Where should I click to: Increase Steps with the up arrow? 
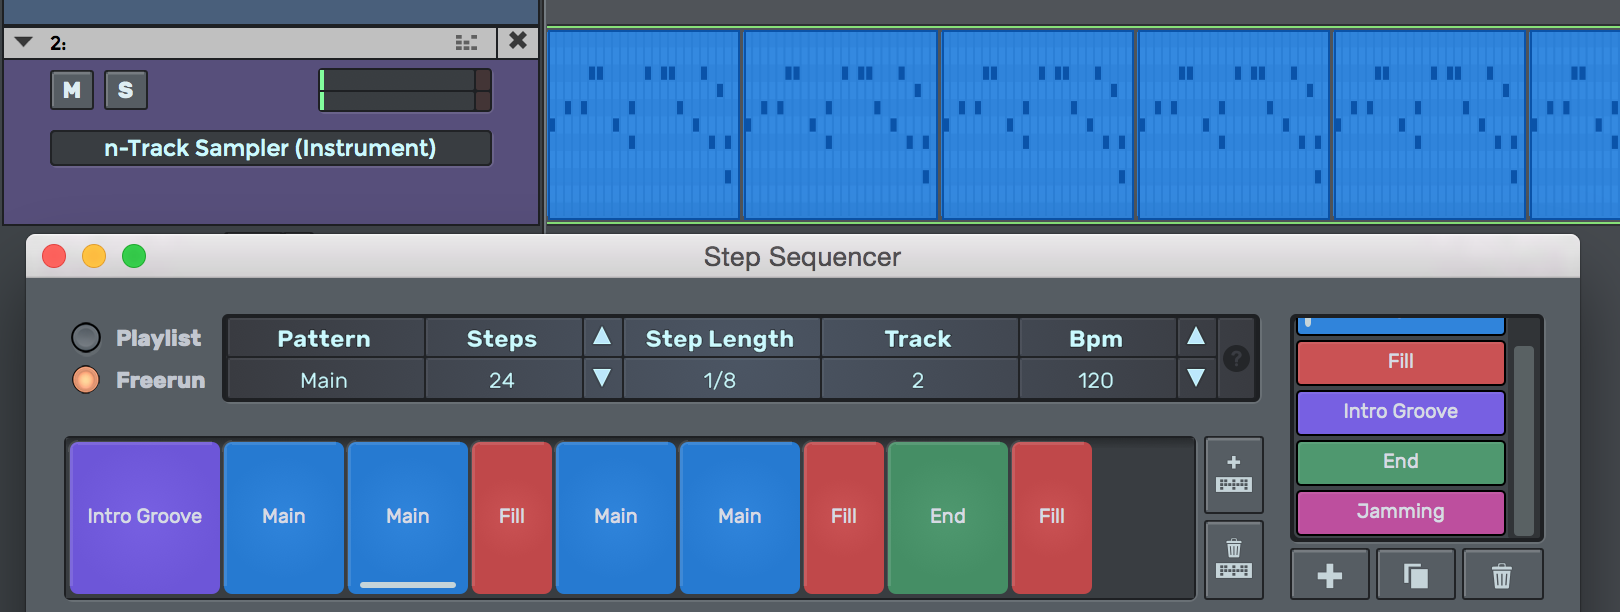[x=602, y=336]
